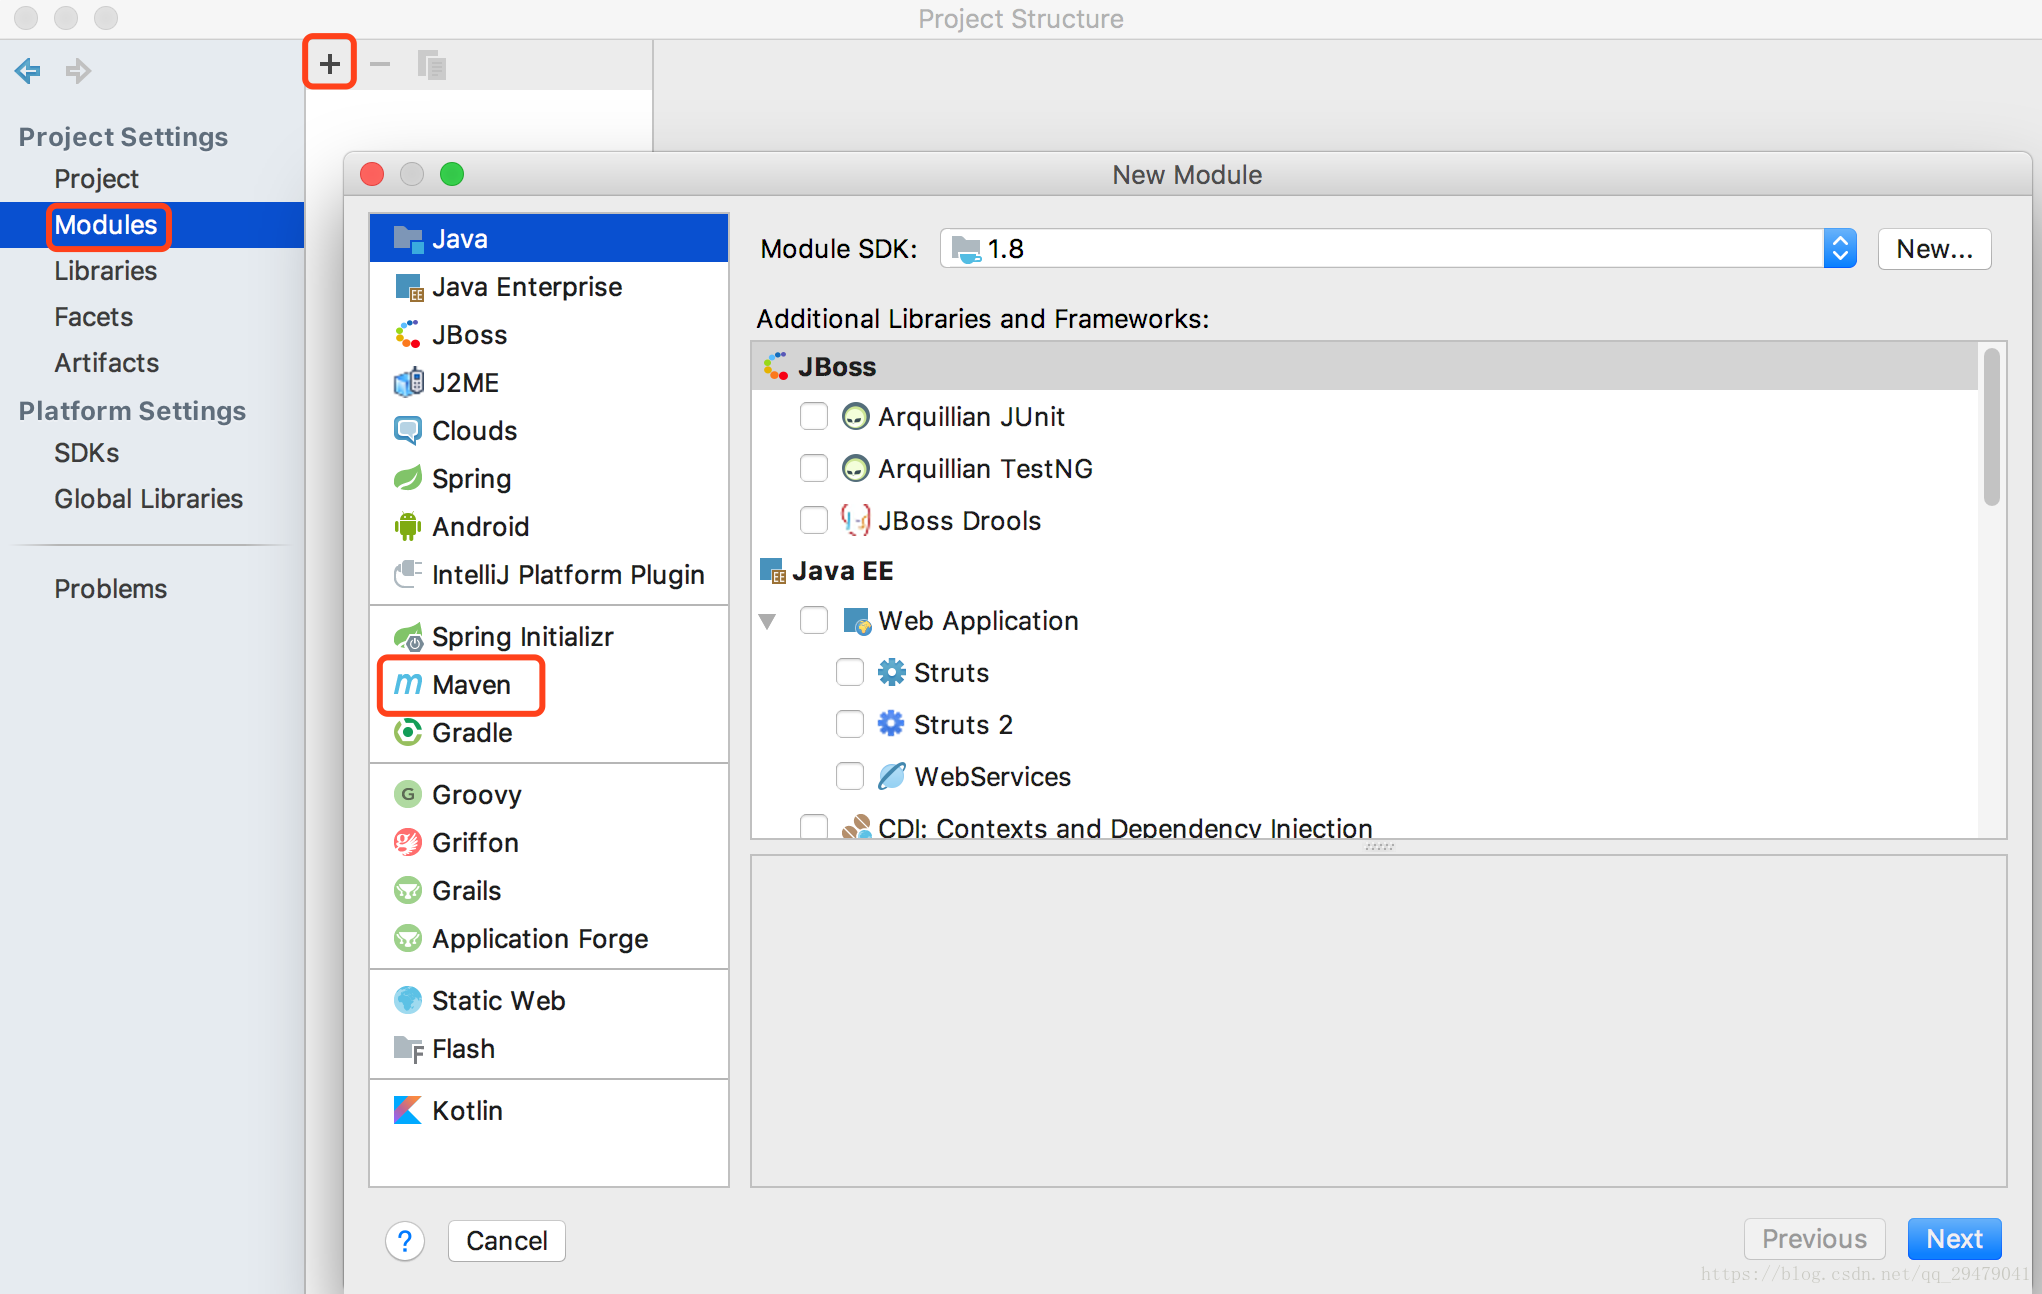This screenshot has height=1294, width=2042.
Task: Click the add module plus icon
Action: point(330,64)
